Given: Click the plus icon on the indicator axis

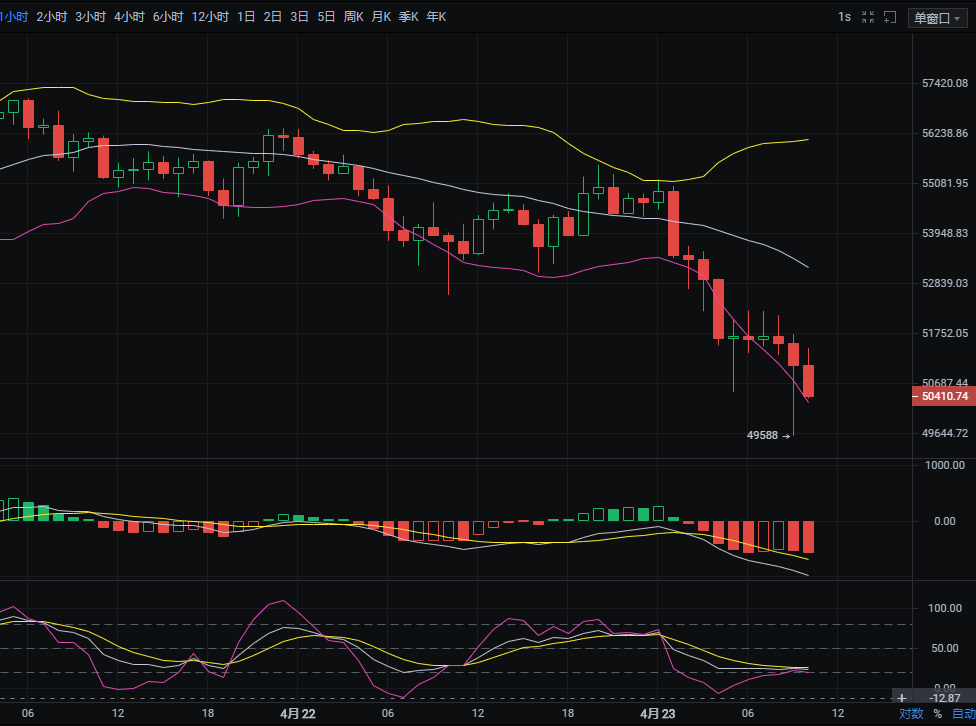Looking at the screenshot, I should tap(902, 698).
